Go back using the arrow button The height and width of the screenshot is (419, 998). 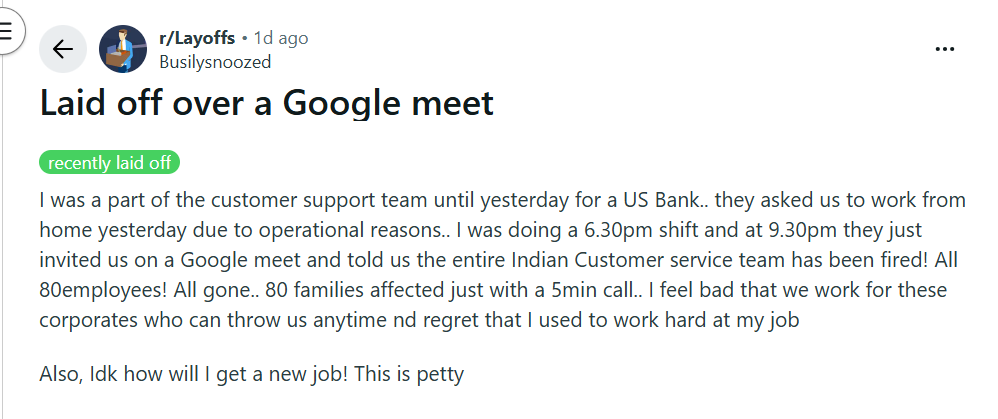pos(63,49)
